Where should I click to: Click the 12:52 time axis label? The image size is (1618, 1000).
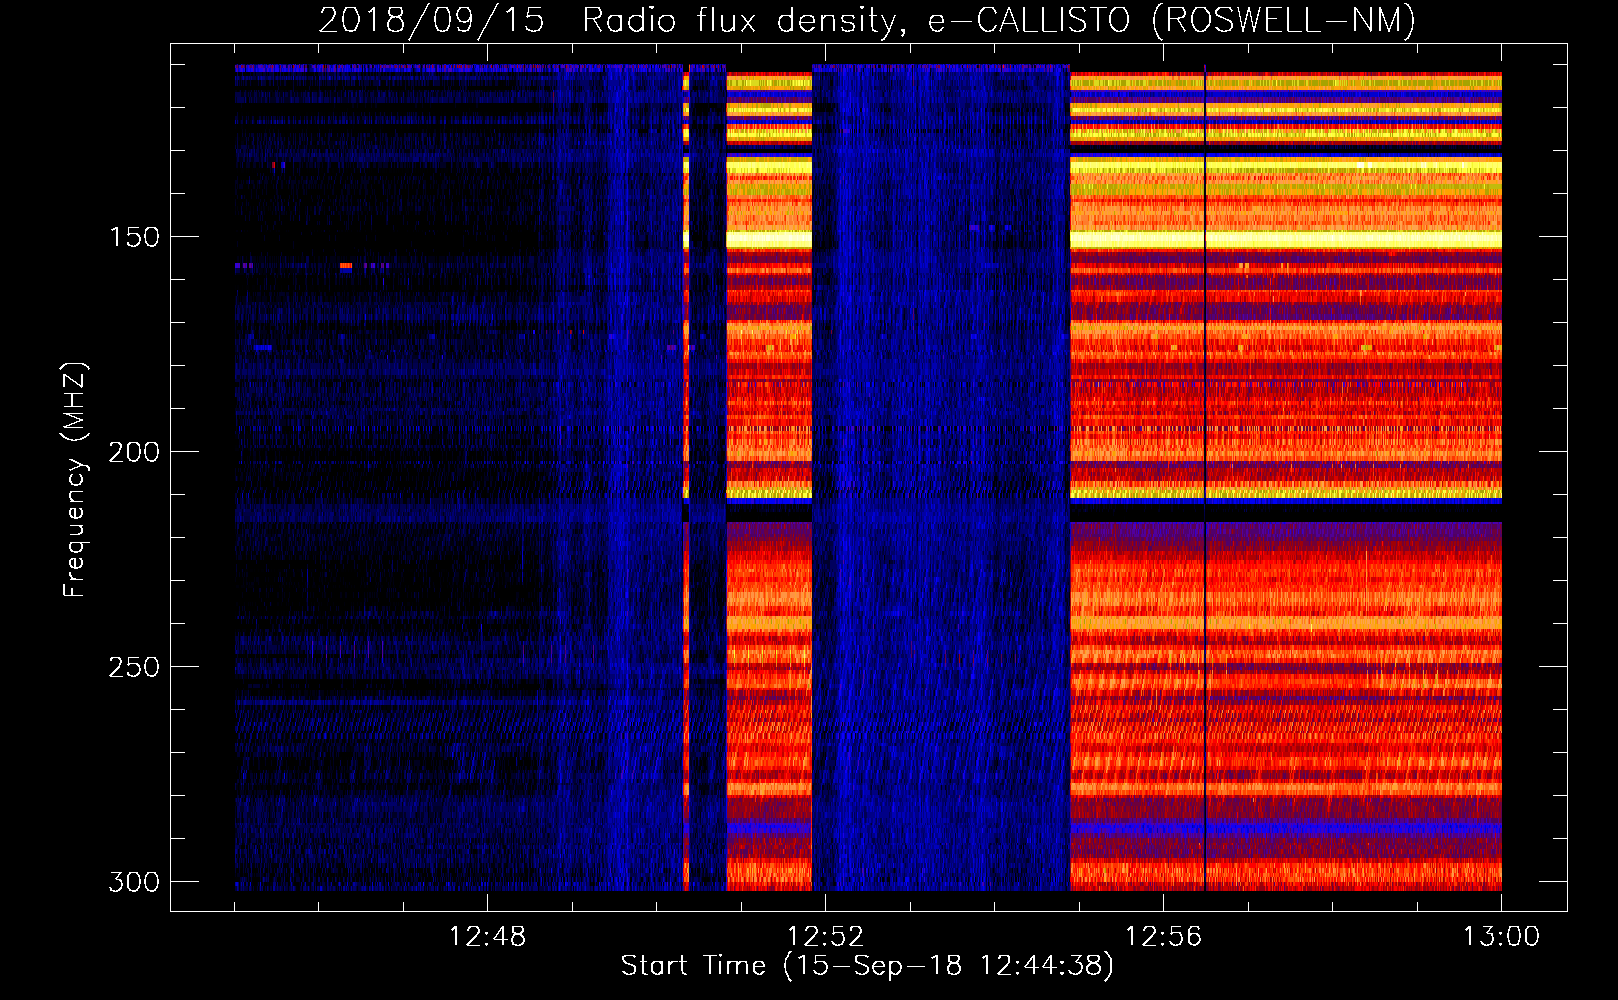[825, 937]
